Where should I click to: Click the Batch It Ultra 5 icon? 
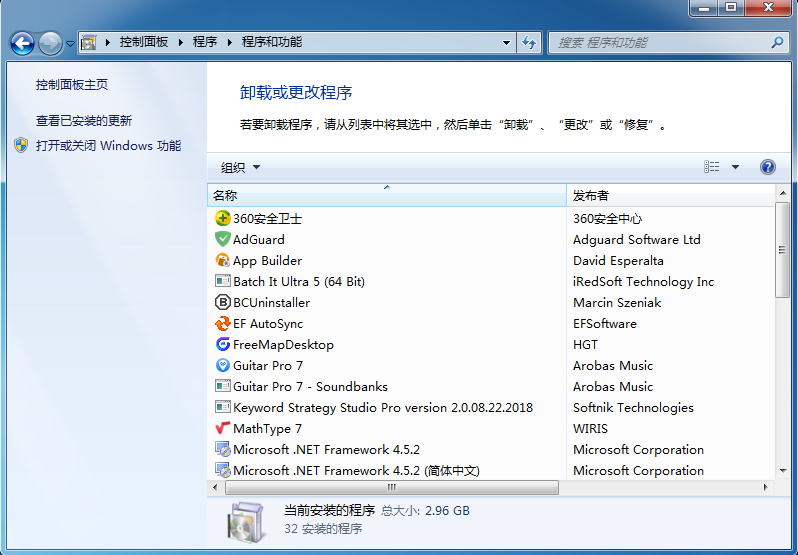[x=222, y=281]
